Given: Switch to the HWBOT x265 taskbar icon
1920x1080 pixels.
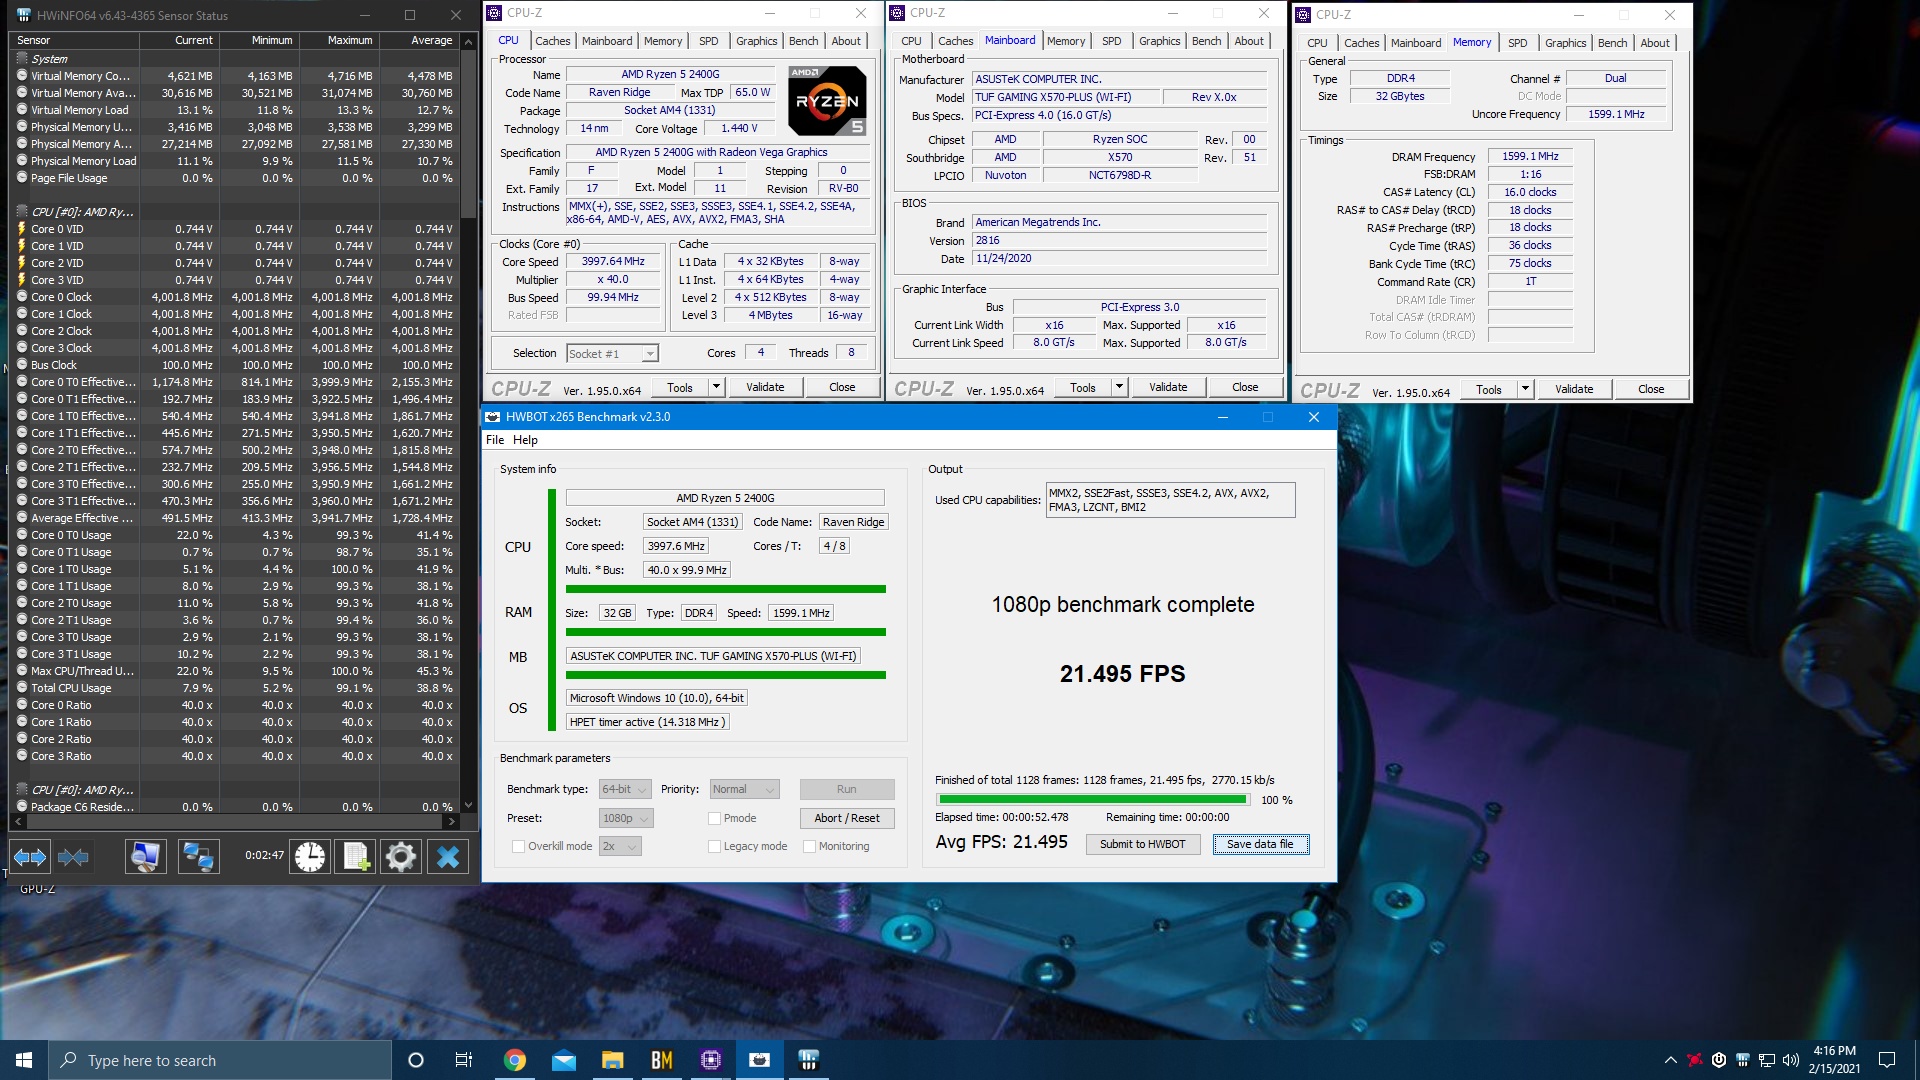Looking at the screenshot, I should coord(759,1060).
